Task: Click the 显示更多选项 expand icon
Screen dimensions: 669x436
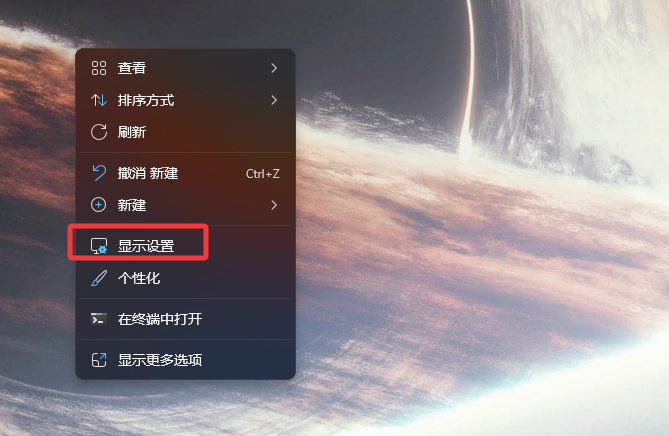Action: pyautogui.click(x=99, y=360)
